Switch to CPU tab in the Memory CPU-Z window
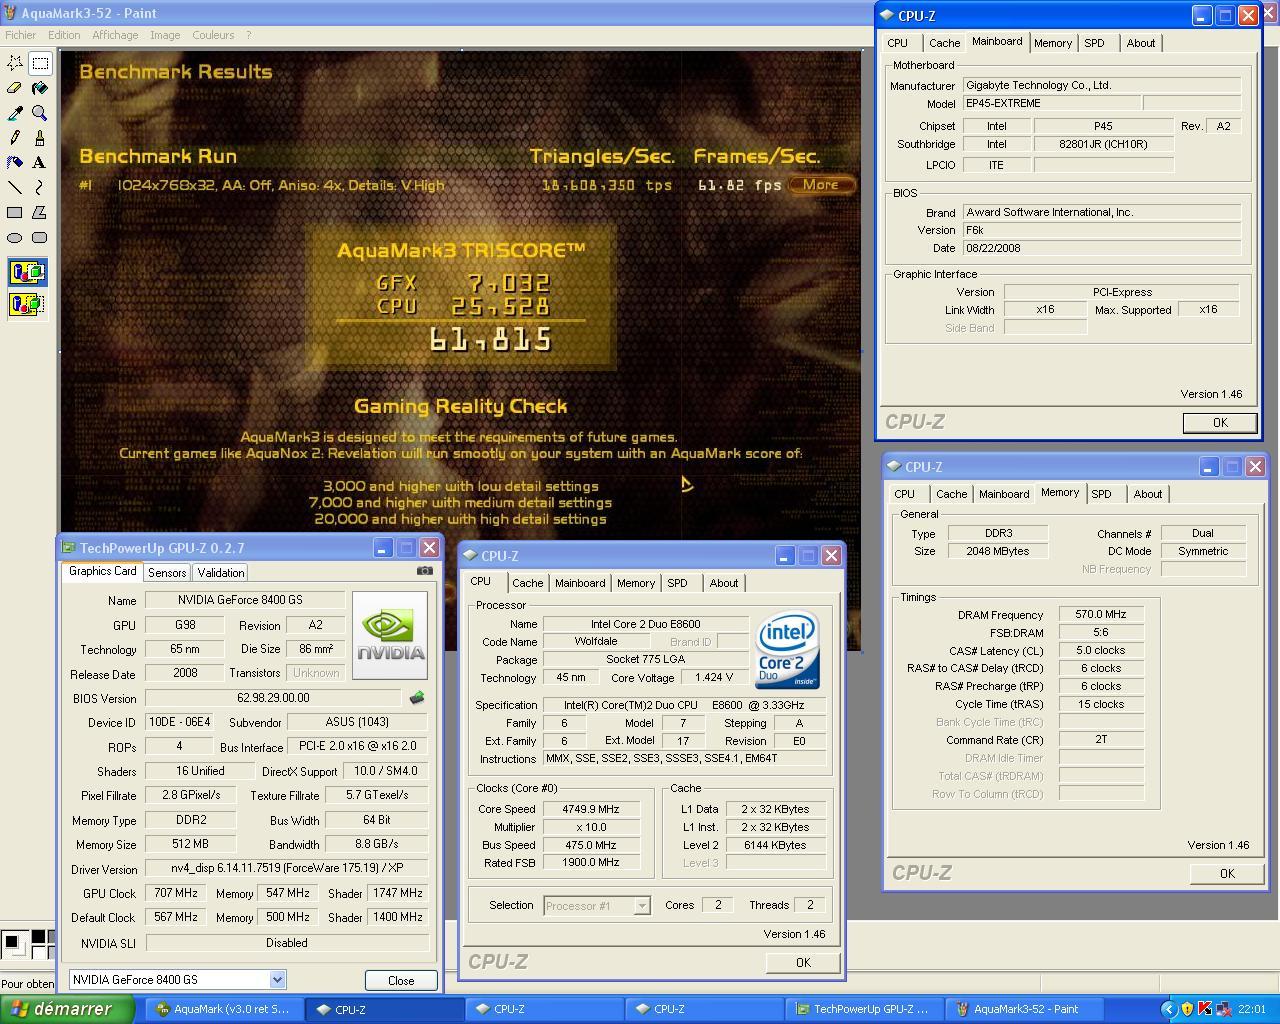Screen dimensions: 1280x1024 [904, 494]
